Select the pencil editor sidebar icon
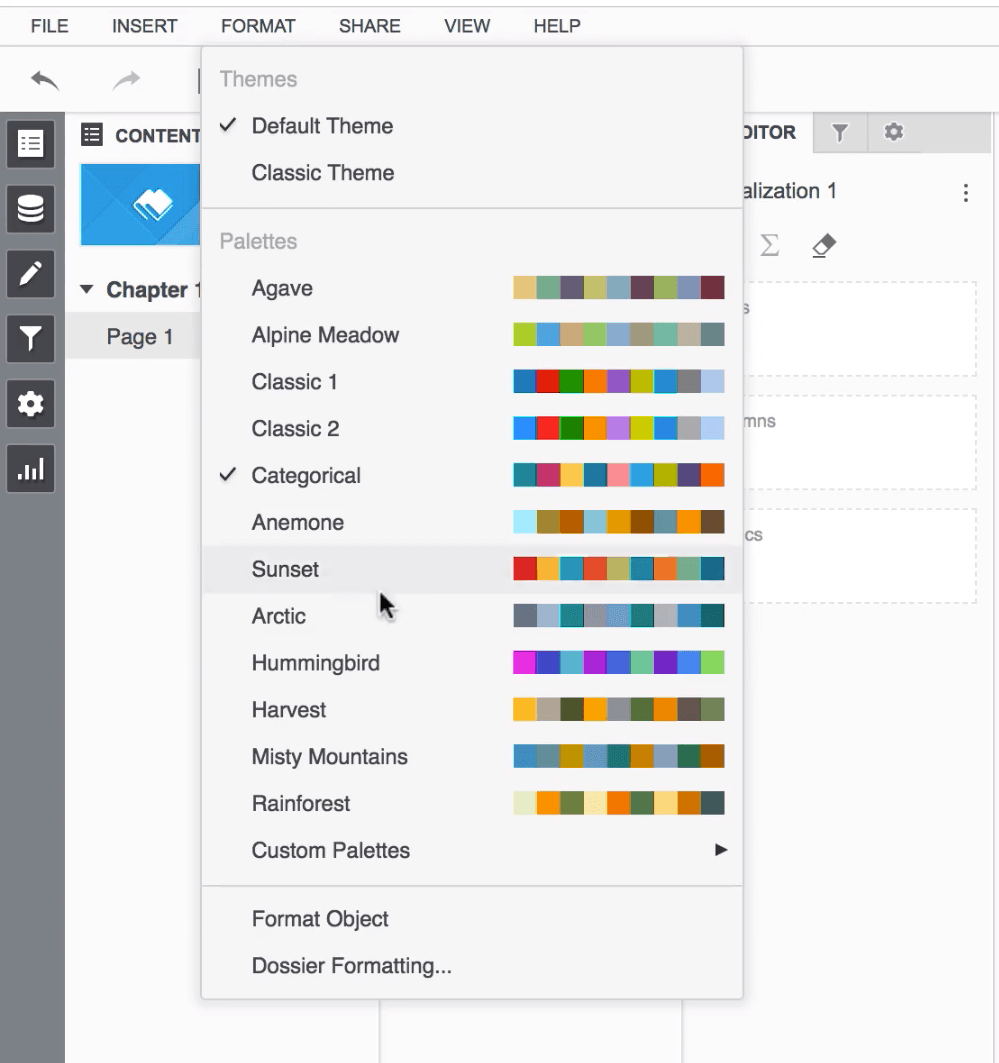Image resolution: width=999 pixels, height=1063 pixels. point(31,274)
